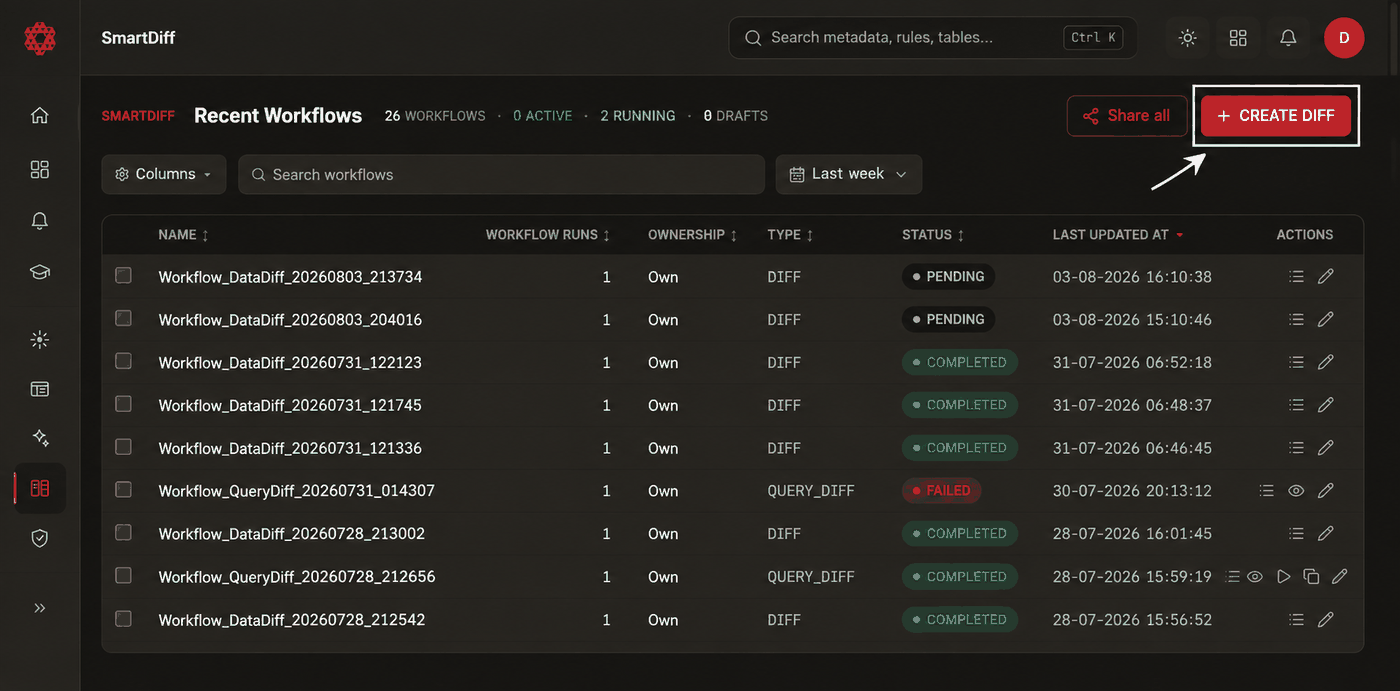Viewport: 1400px width, 691px height.
Task: Open the user profile avatar D
Action: pos(1344,38)
